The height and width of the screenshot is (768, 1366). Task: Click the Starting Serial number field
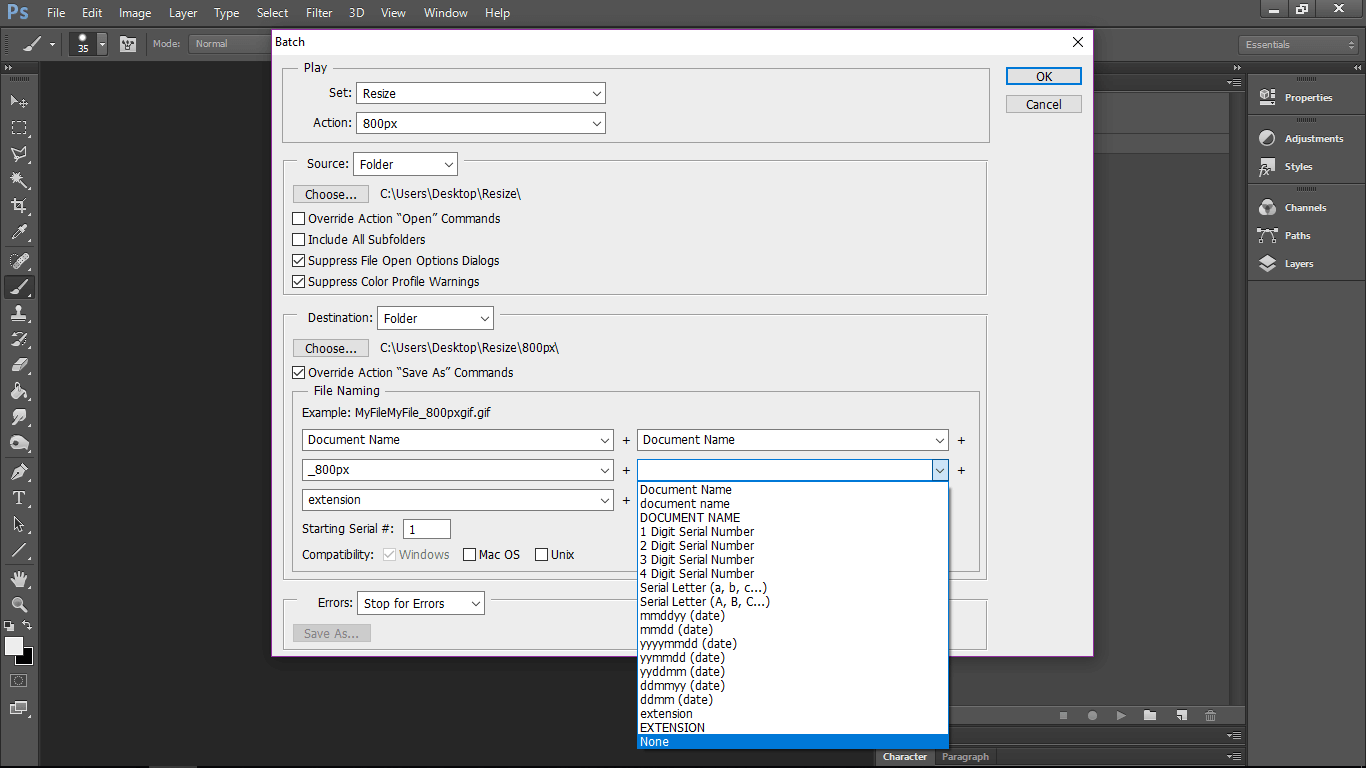tap(426, 528)
